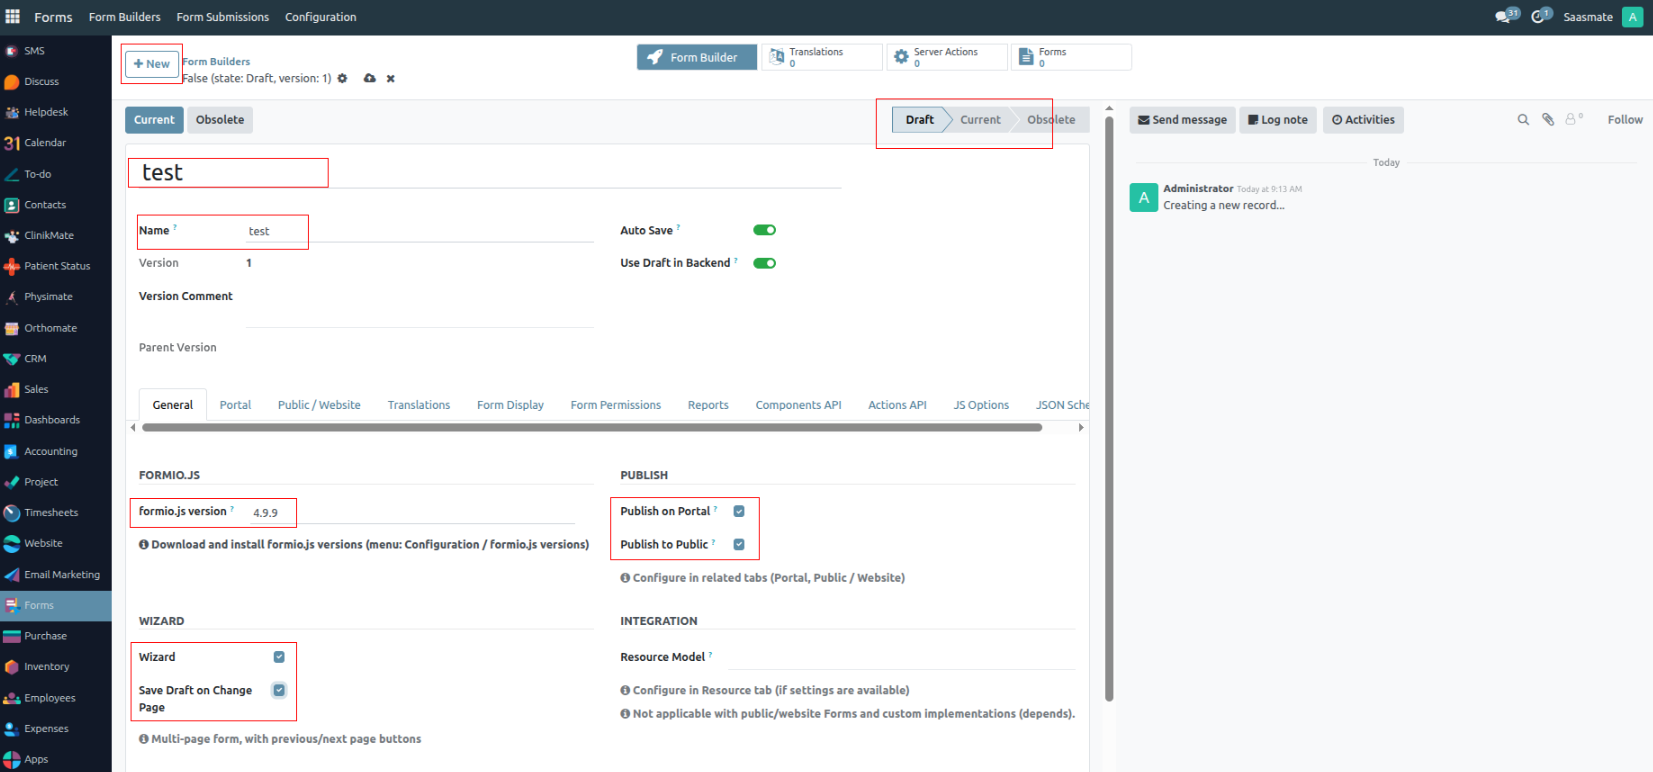Open the Resource Model dropdown field

pyautogui.click(x=898, y=658)
